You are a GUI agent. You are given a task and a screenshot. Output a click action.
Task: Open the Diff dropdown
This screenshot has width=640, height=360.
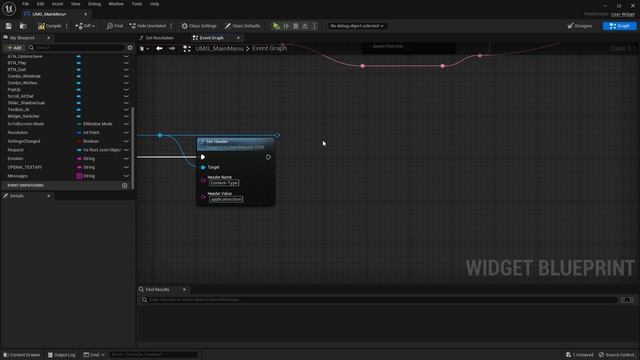click(x=85, y=26)
